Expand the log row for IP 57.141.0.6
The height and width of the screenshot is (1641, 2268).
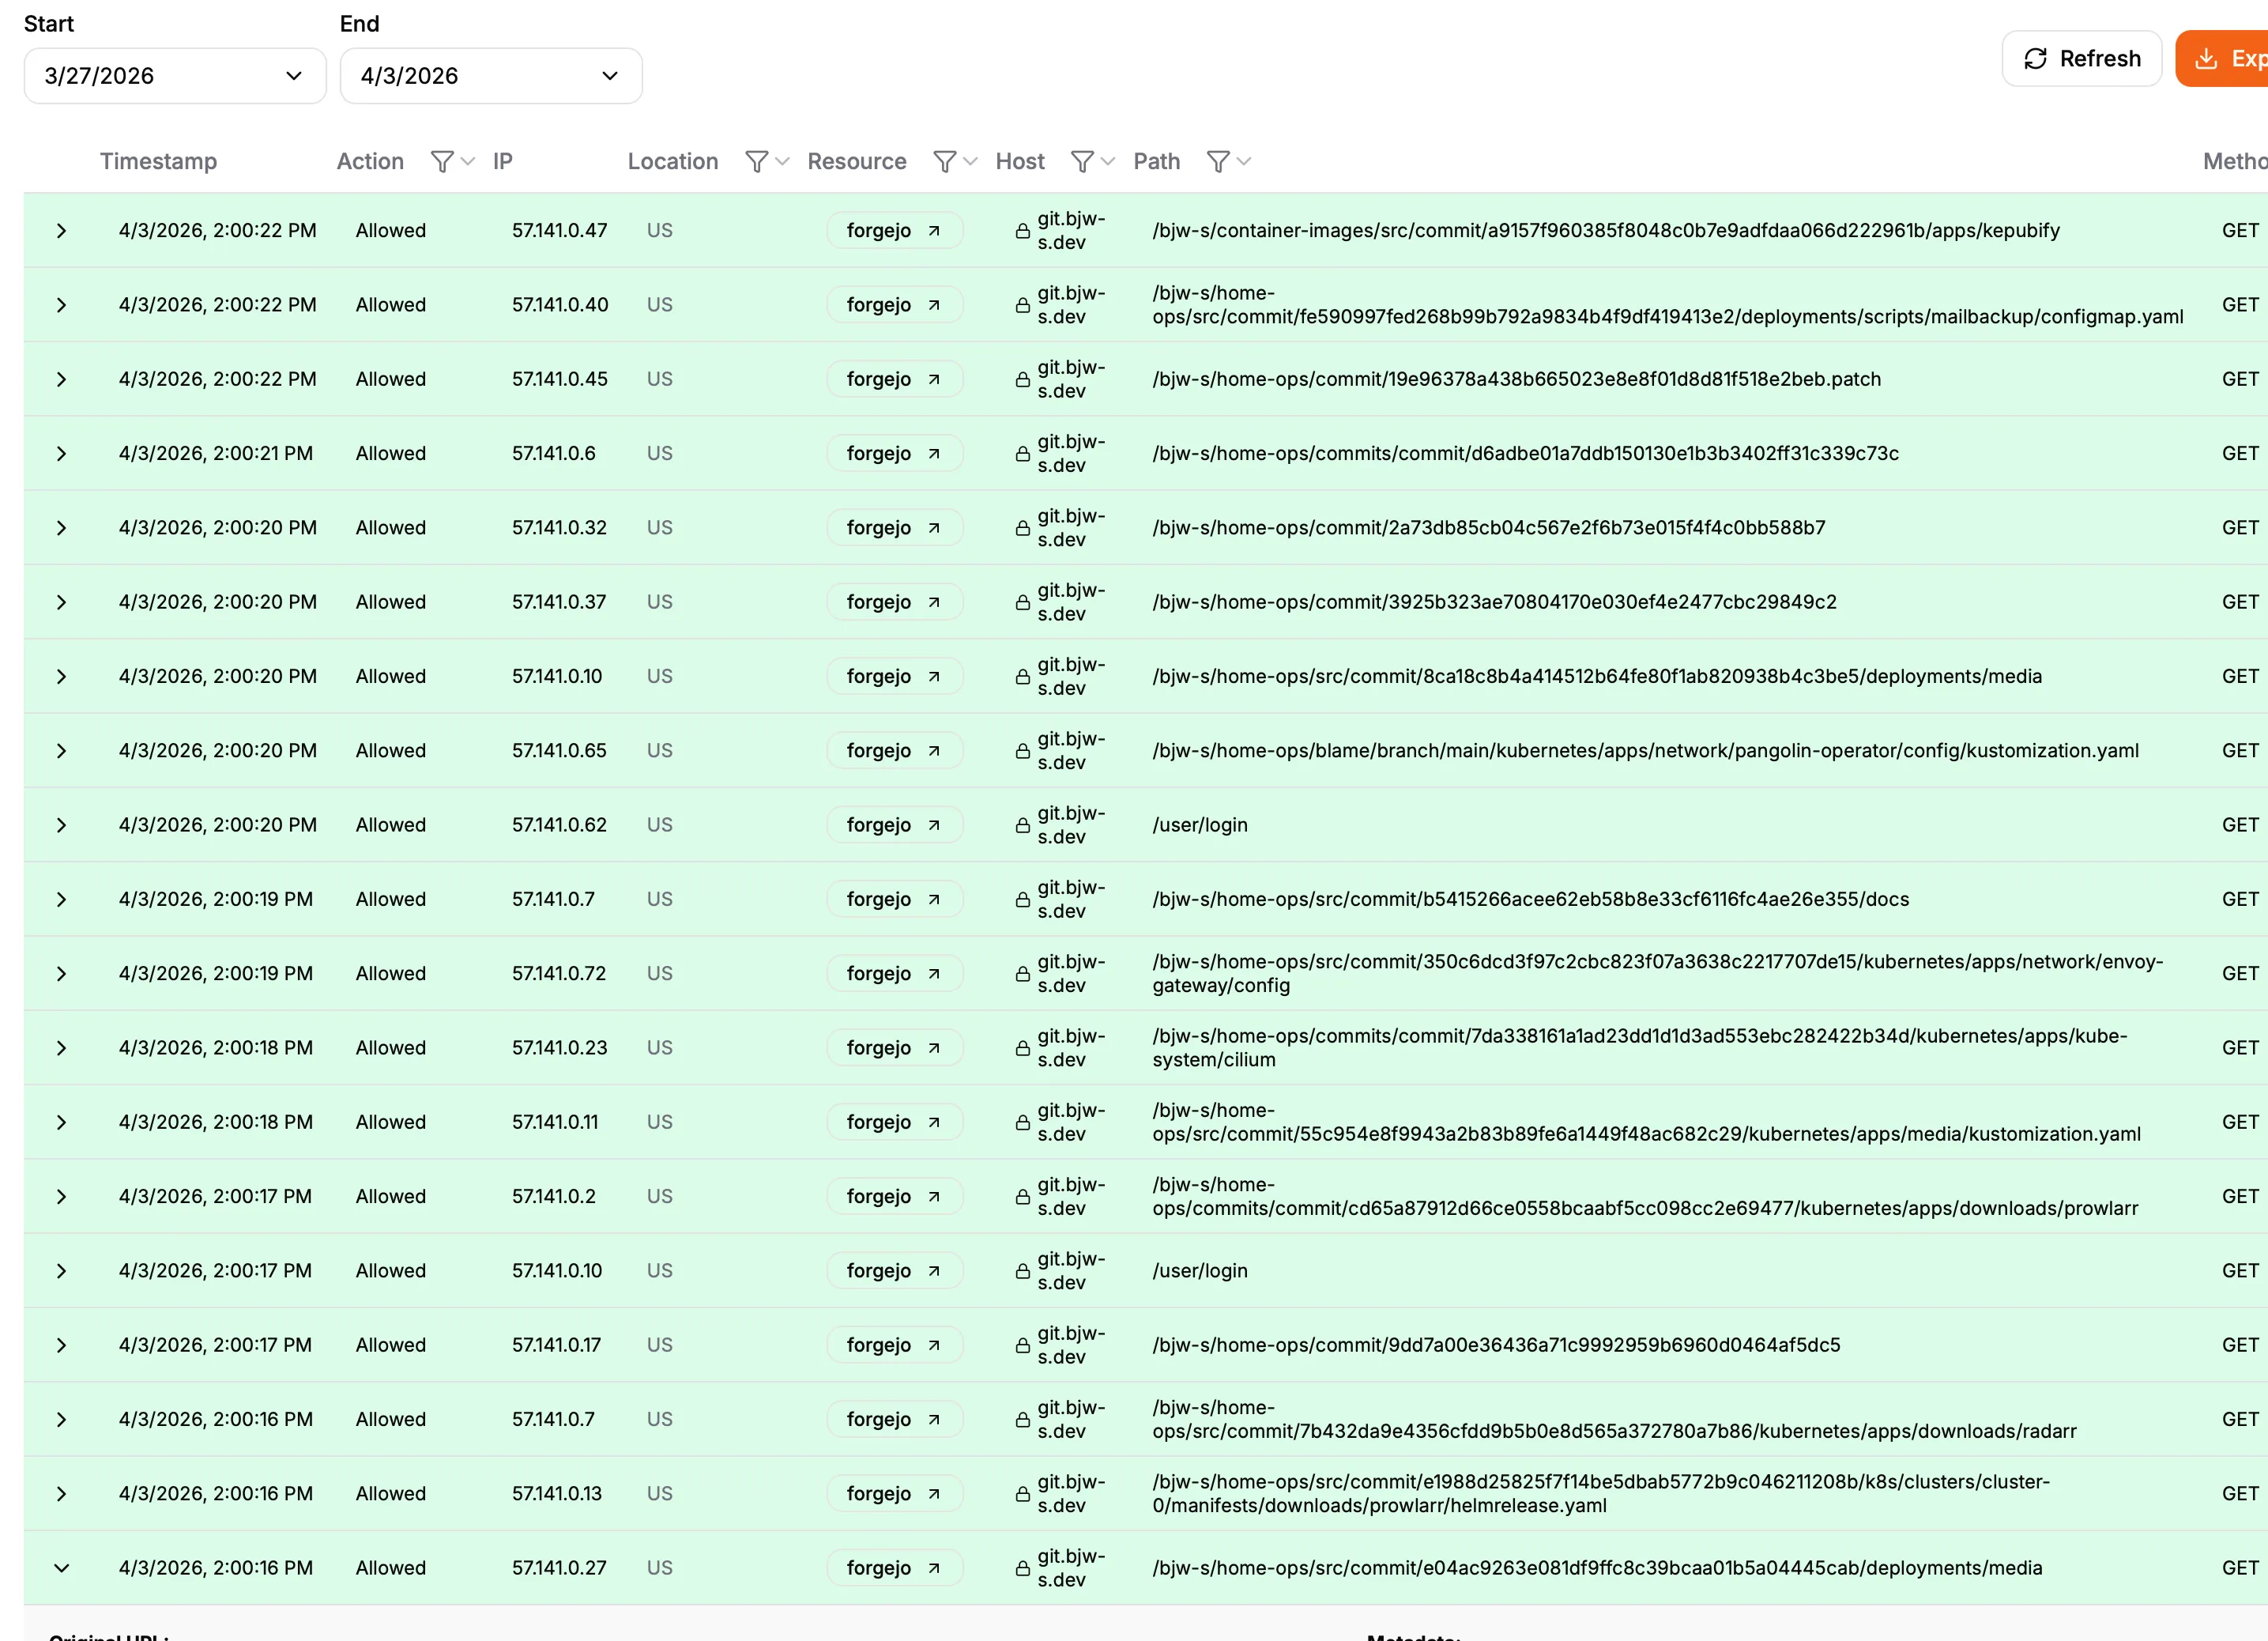tap(61, 454)
